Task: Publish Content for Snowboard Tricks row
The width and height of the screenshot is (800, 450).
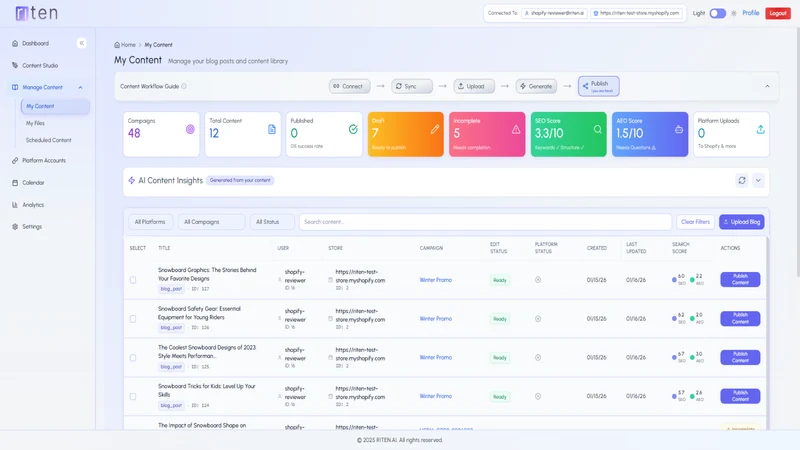Action: coord(740,396)
